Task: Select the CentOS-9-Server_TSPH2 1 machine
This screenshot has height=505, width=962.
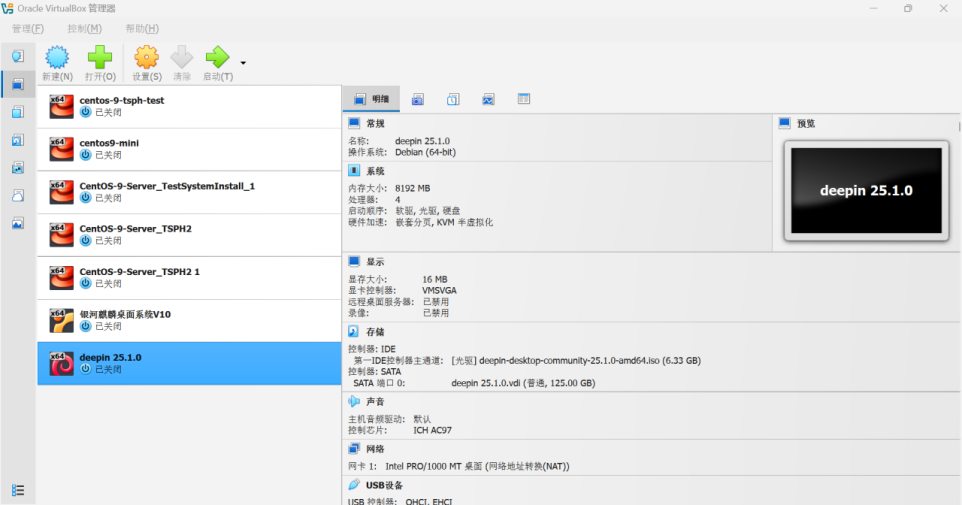Action: point(189,278)
